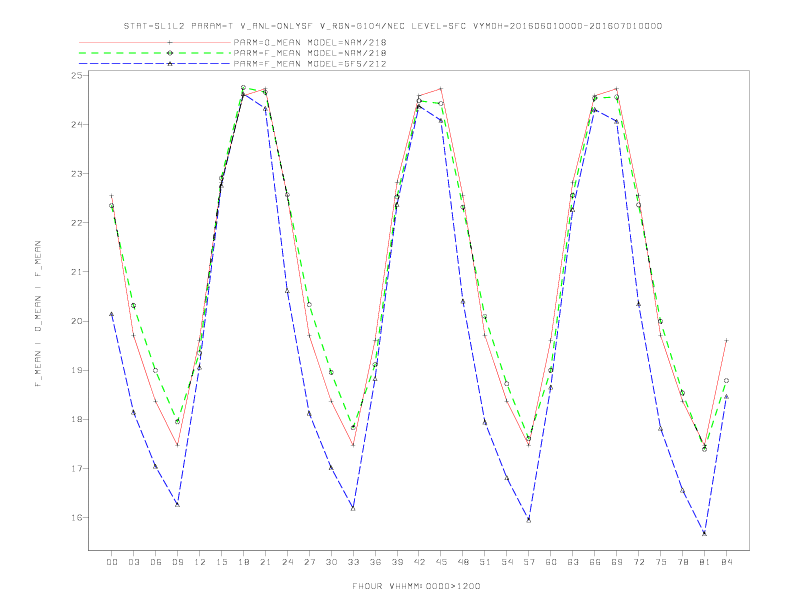Image resolution: width=792 pixels, height=612 pixels.
Task: Click the lowest blue triangle data point at hour 81
Action: [x=705, y=533]
